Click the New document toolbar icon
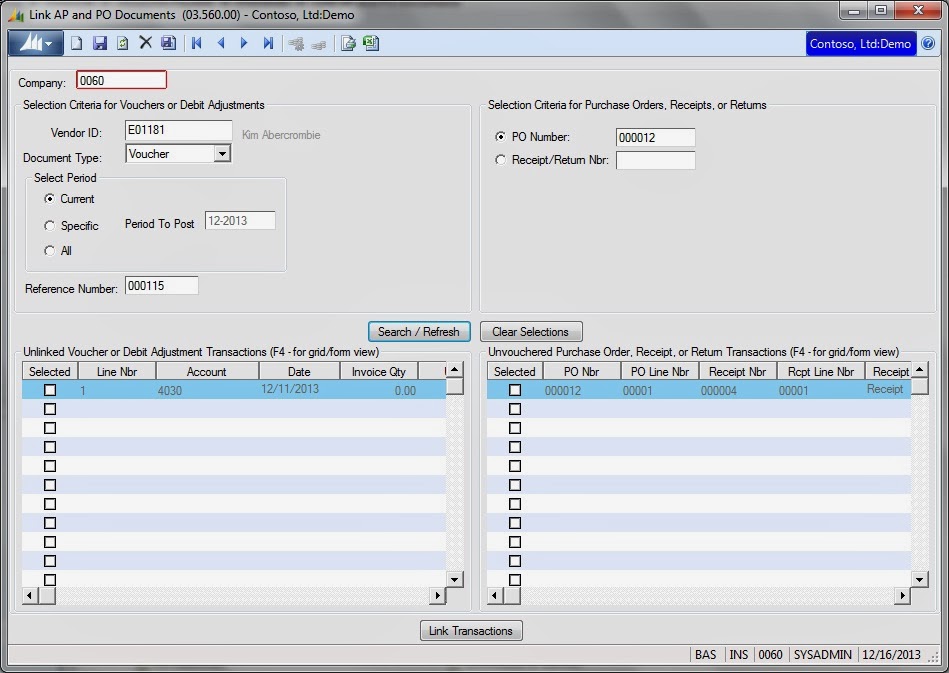949x673 pixels. pos(76,43)
